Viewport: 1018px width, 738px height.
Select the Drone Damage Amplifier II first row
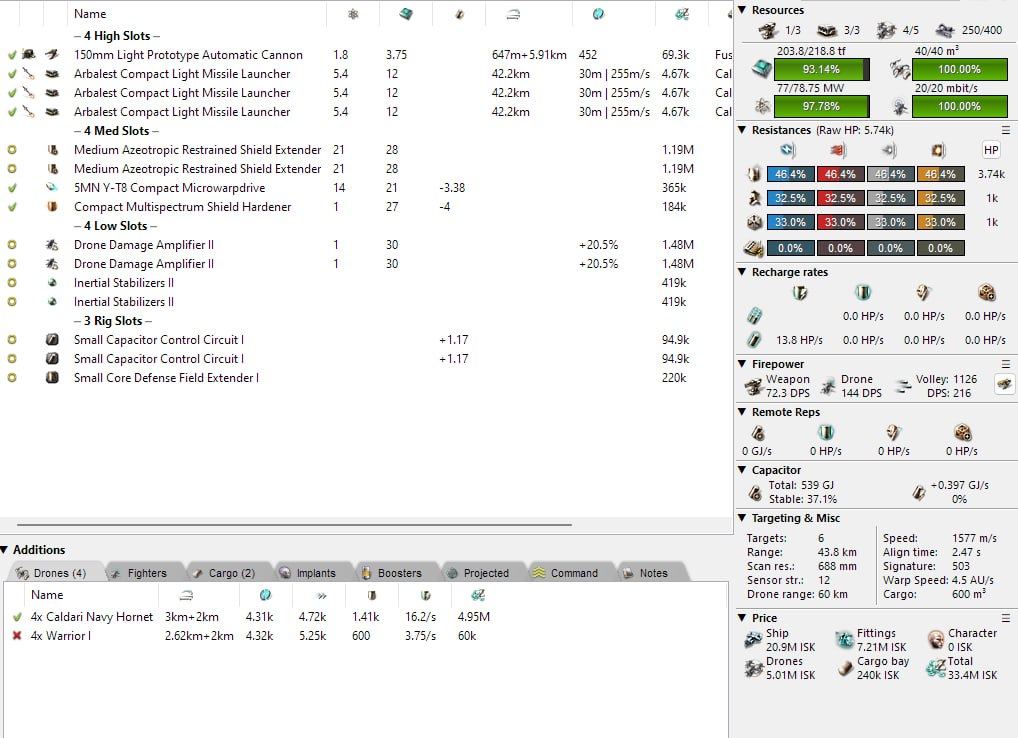point(144,245)
